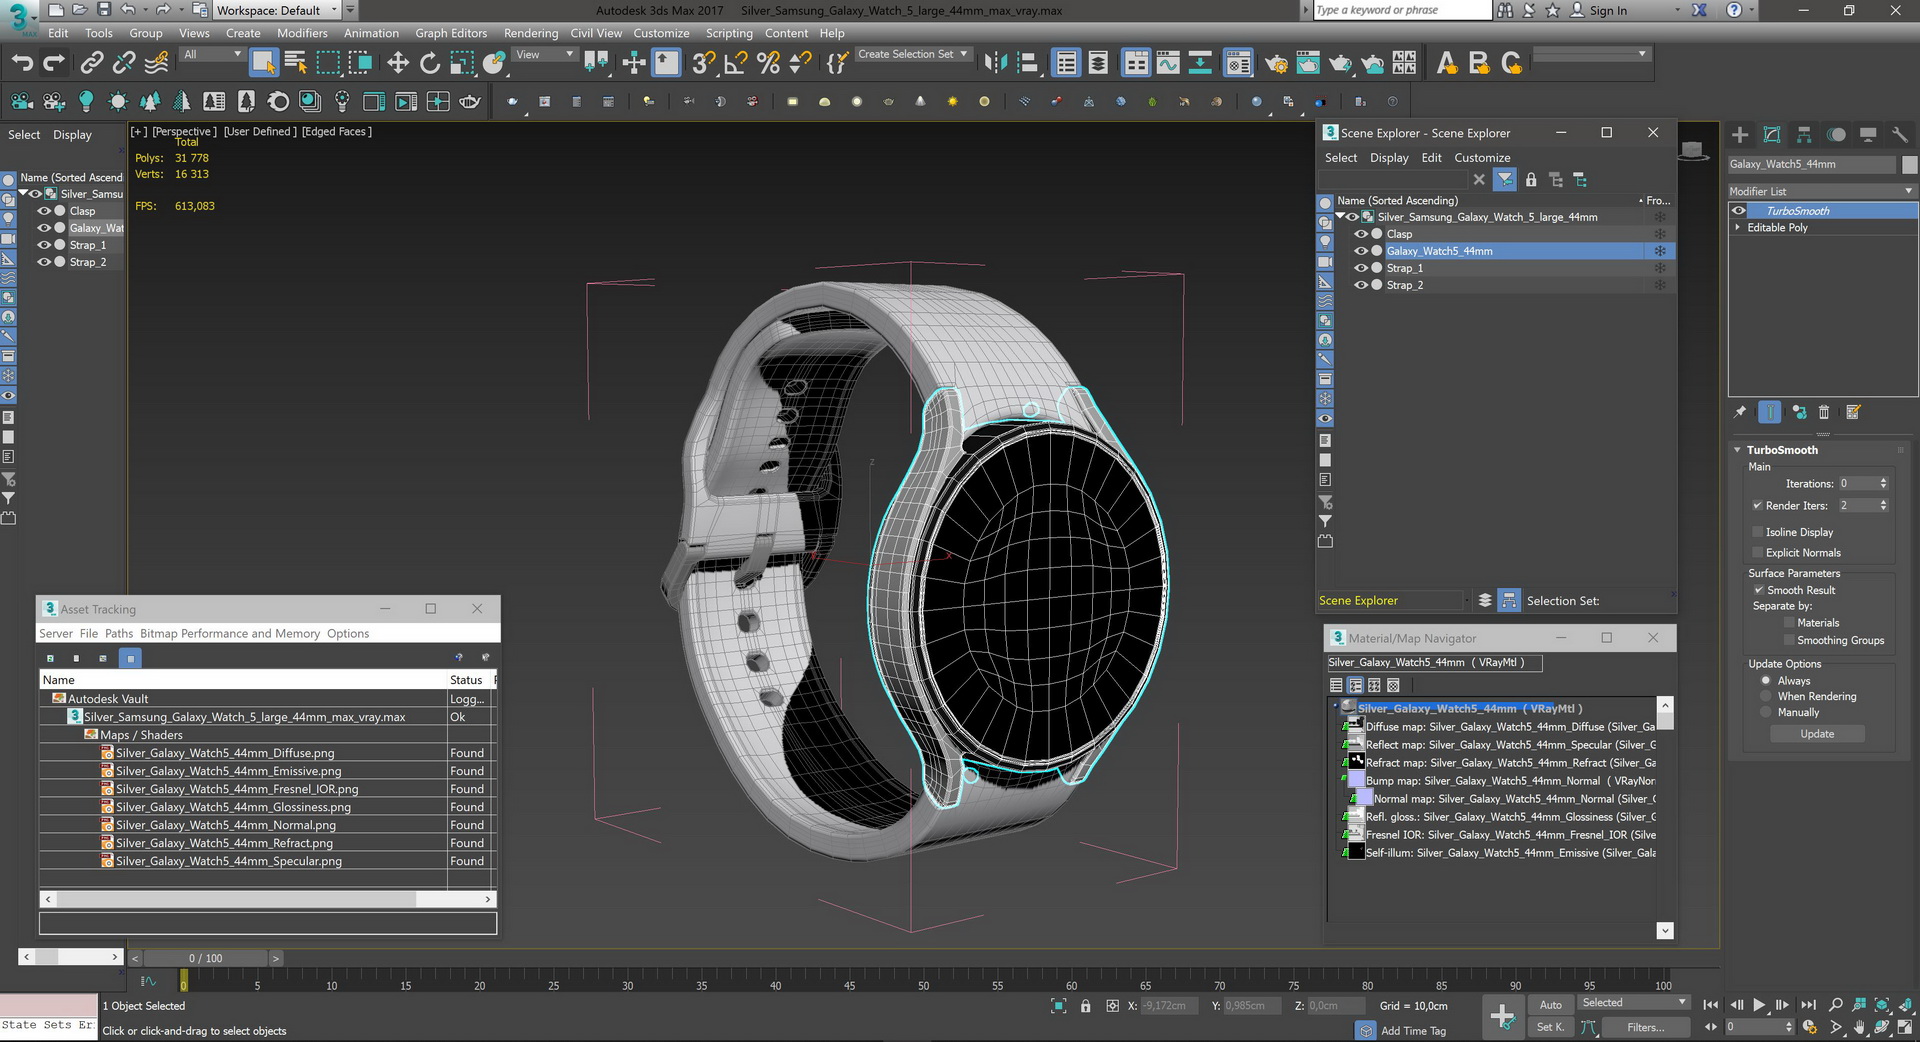The height and width of the screenshot is (1042, 1920).
Task: Expand the Editable Poly modifier entry
Action: click(x=1738, y=228)
